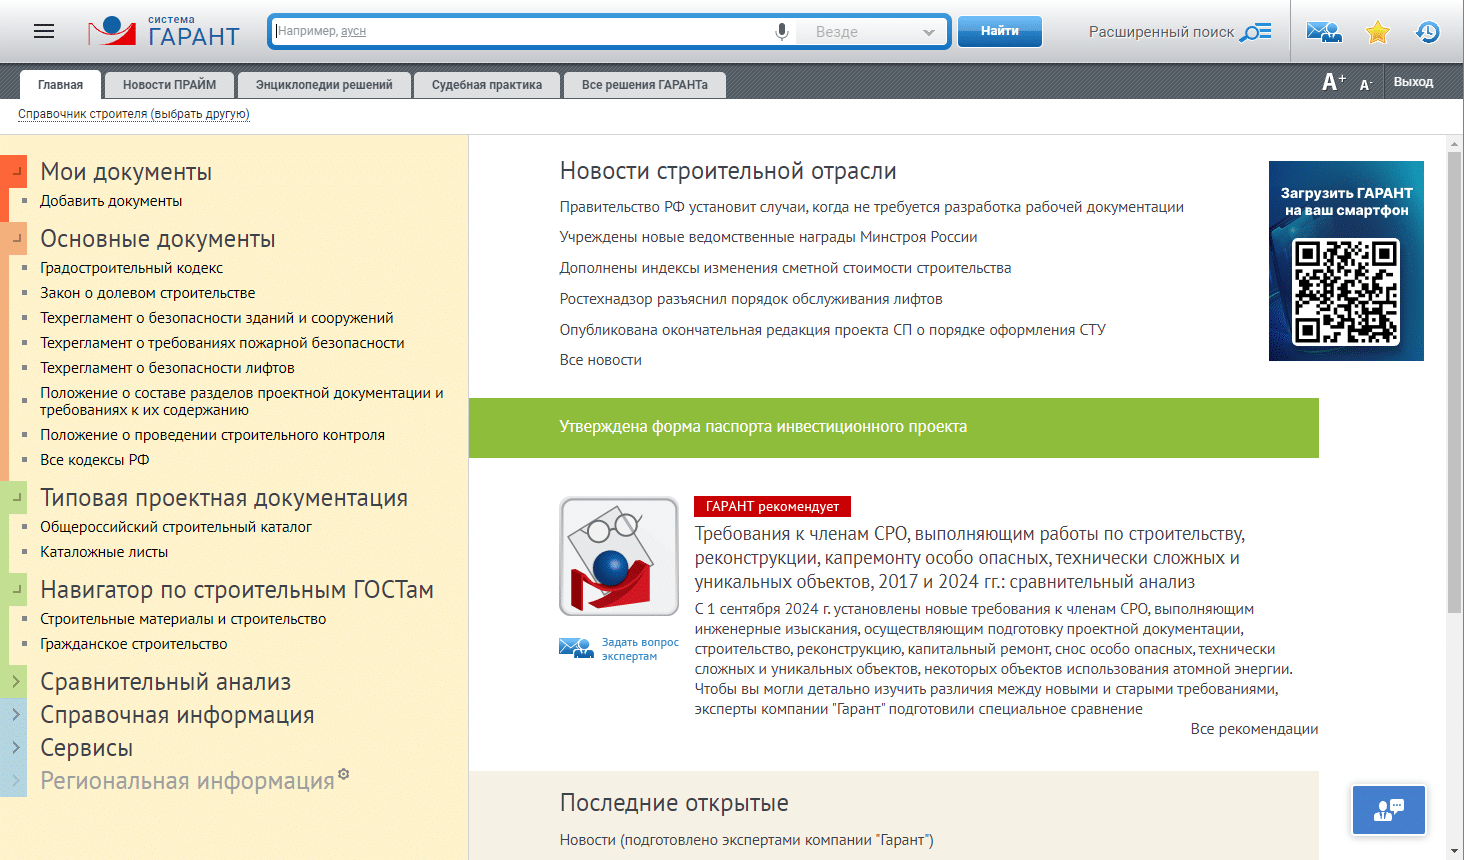Viewport: 1464px width, 860px height.
Task: Open the history clock icon
Action: point(1427,32)
